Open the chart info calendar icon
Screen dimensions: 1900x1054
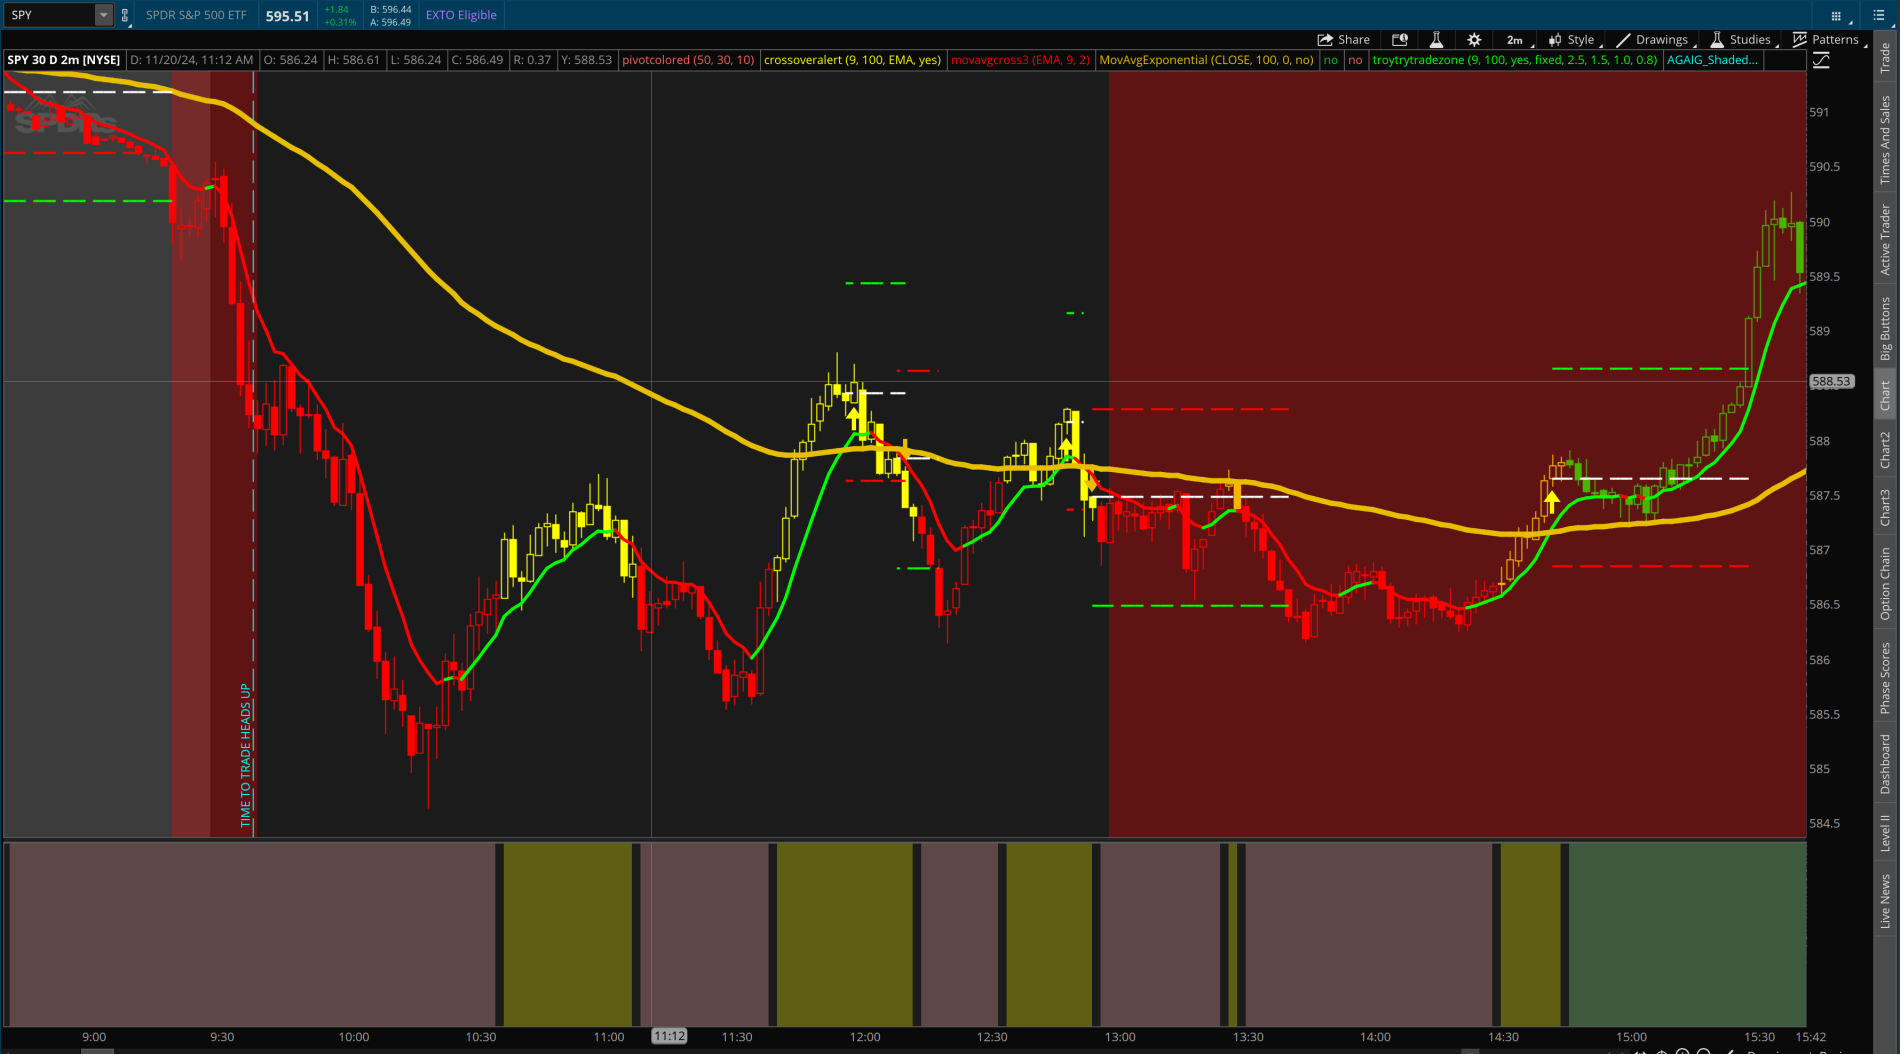[1400, 40]
